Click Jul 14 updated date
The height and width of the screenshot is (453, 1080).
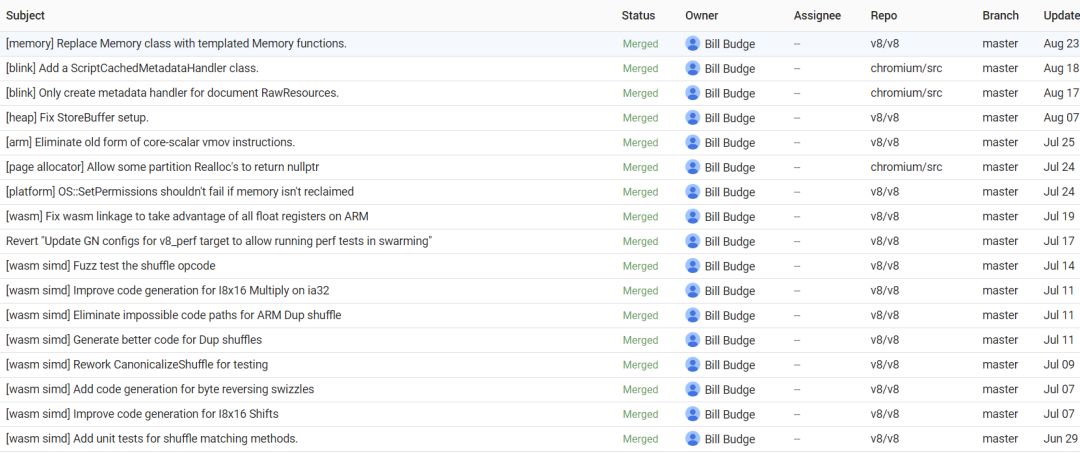(1059, 266)
